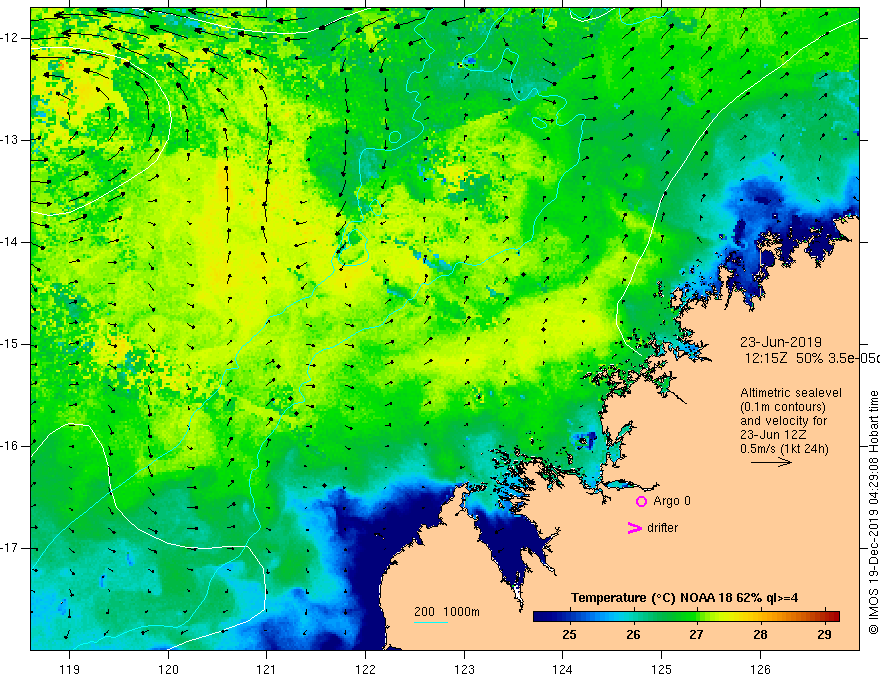Image resolution: width=880 pixels, height=680 pixels.
Task: Click the 26 tick label on color bar
Action: 633,635
